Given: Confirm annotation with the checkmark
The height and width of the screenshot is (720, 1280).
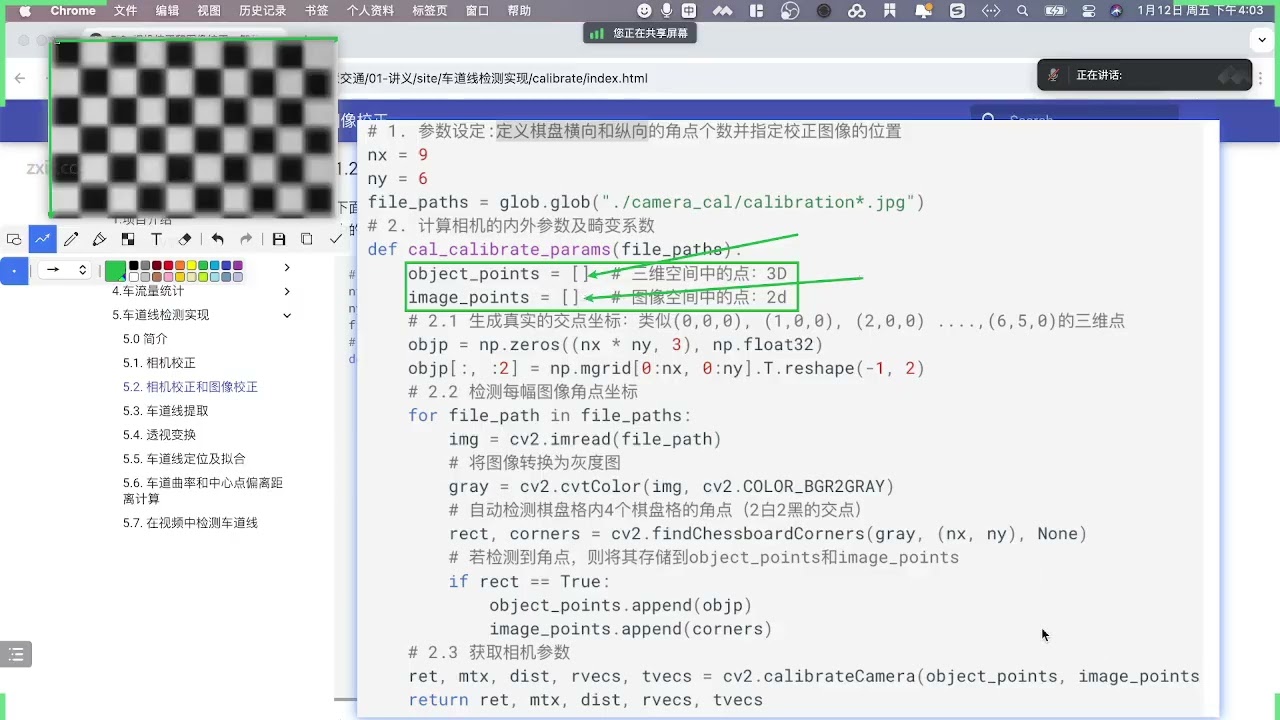Looking at the screenshot, I should (x=335, y=239).
